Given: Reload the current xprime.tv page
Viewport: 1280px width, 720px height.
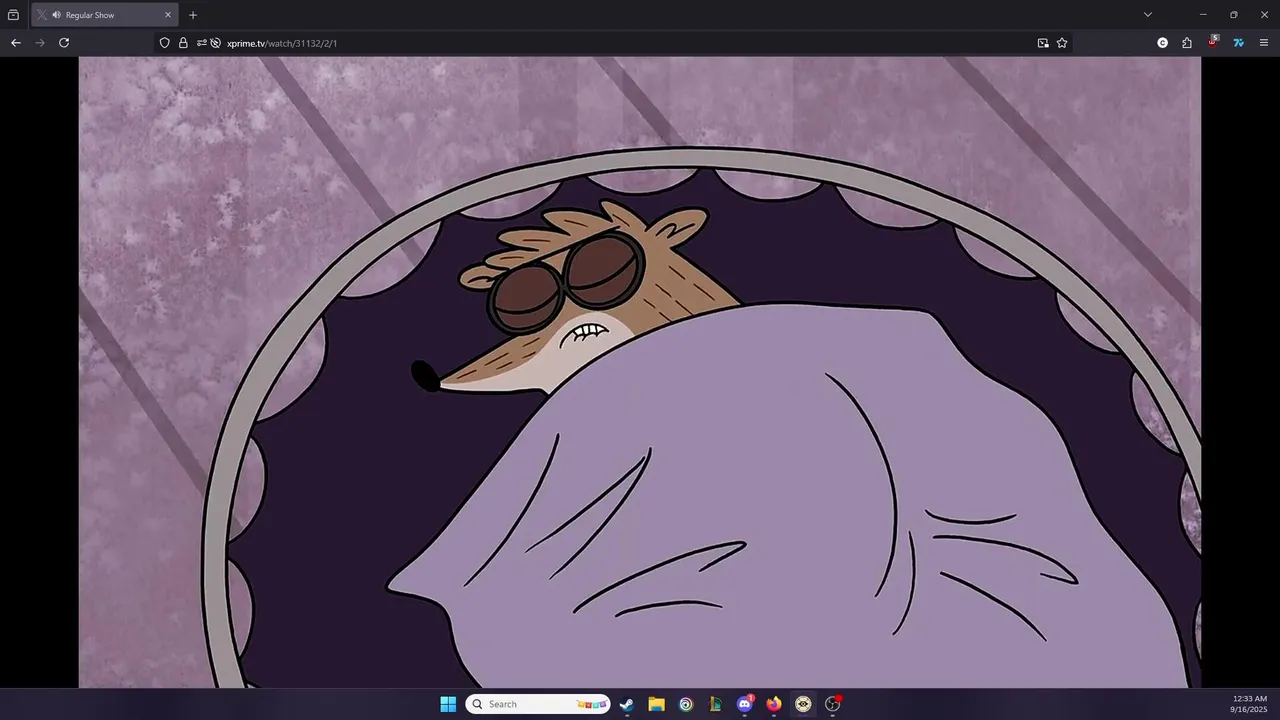Looking at the screenshot, I should [64, 43].
